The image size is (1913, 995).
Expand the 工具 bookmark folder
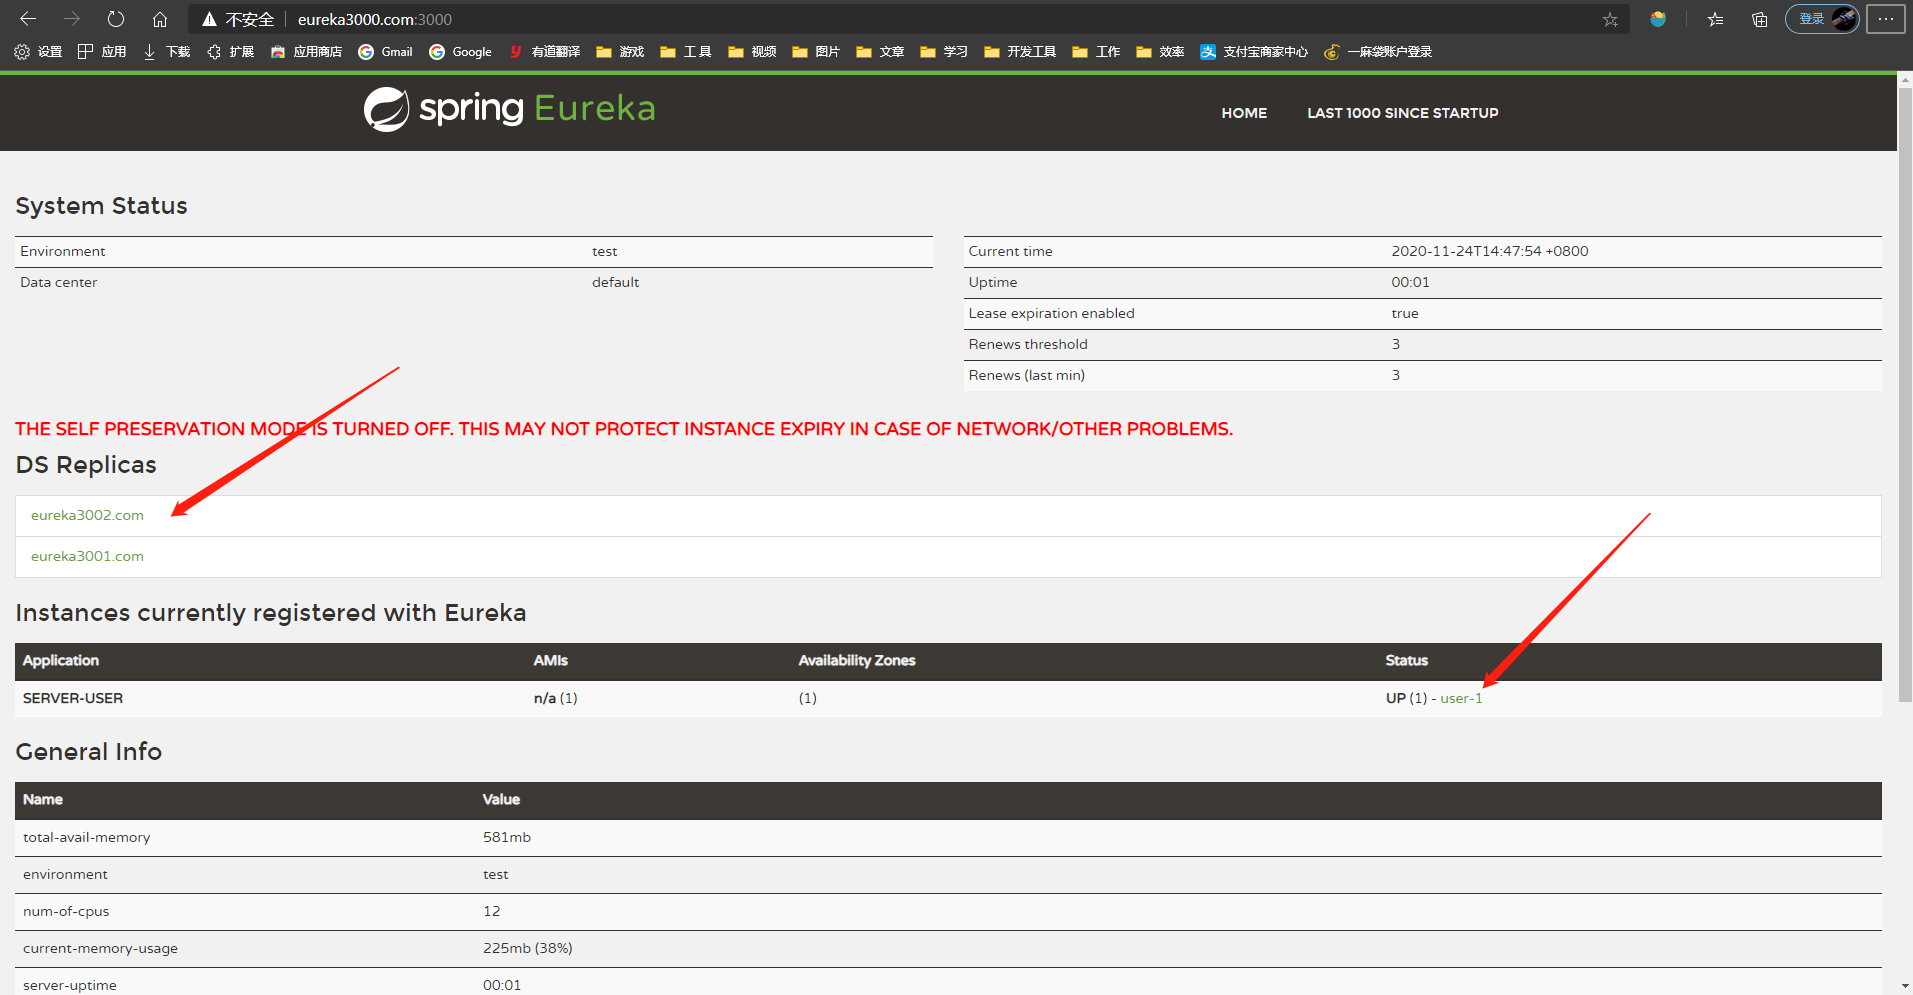[x=685, y=52]
